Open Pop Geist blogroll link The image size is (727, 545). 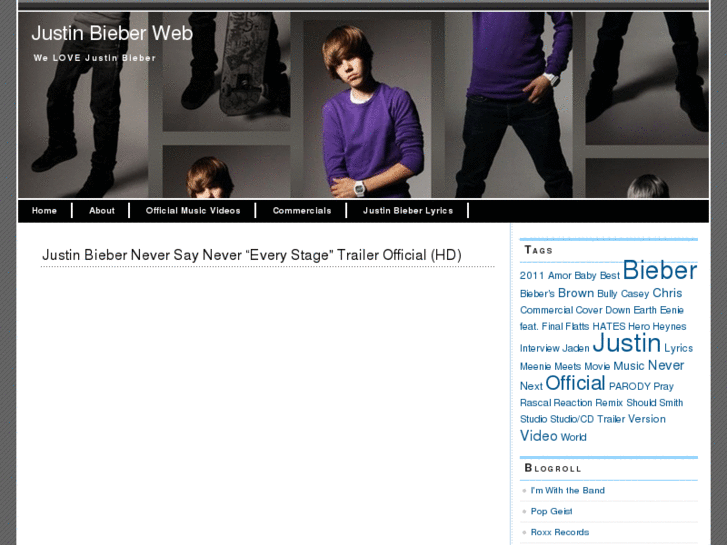[x=551, y=511]
